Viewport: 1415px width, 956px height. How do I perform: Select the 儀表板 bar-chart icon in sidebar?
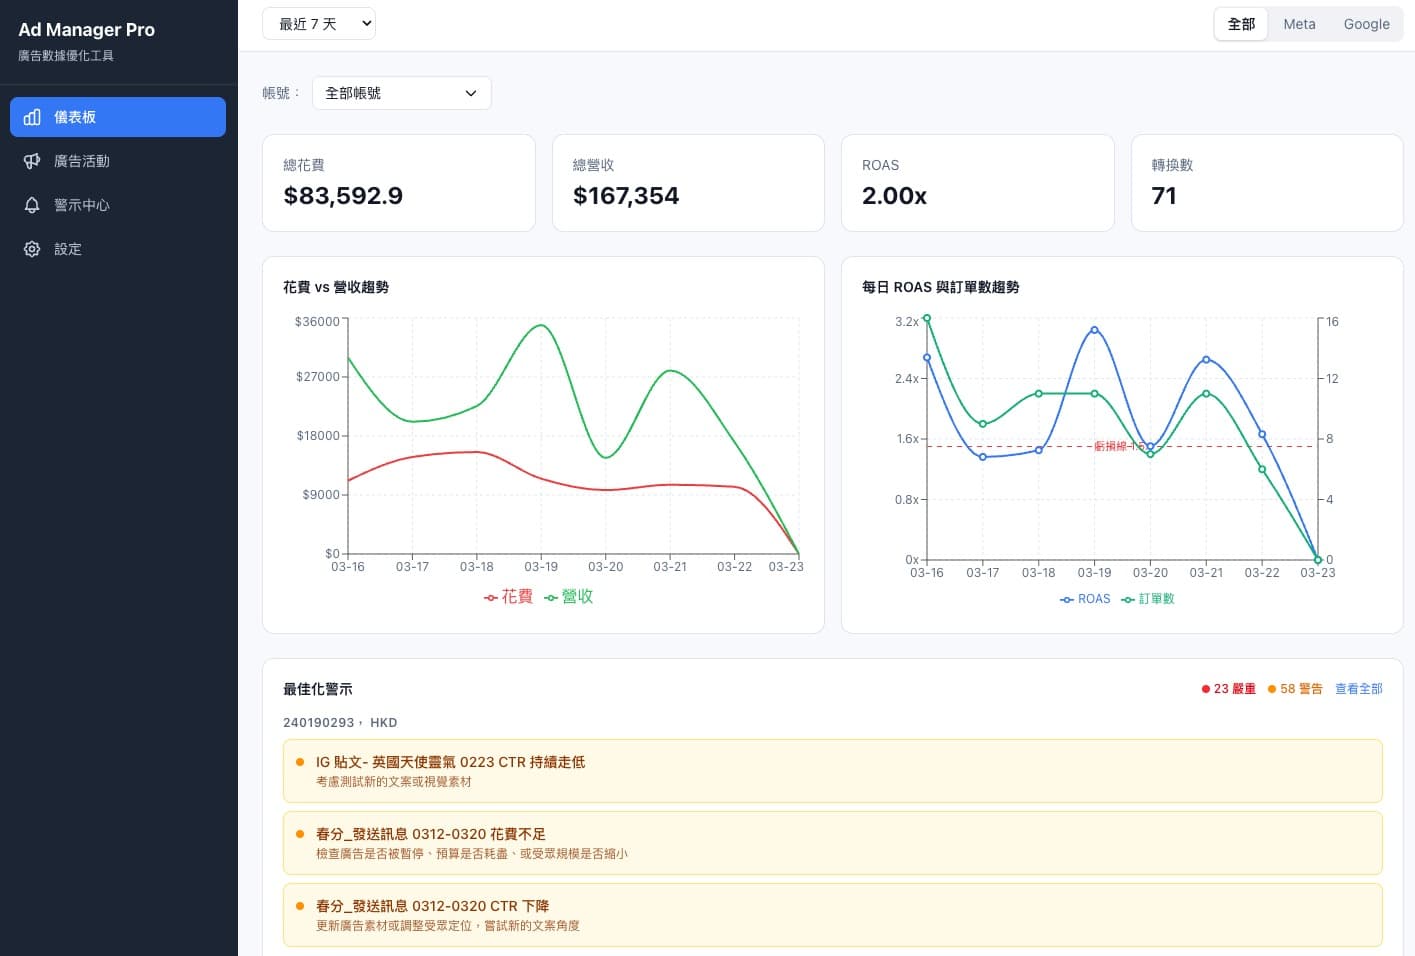[32, 117]
